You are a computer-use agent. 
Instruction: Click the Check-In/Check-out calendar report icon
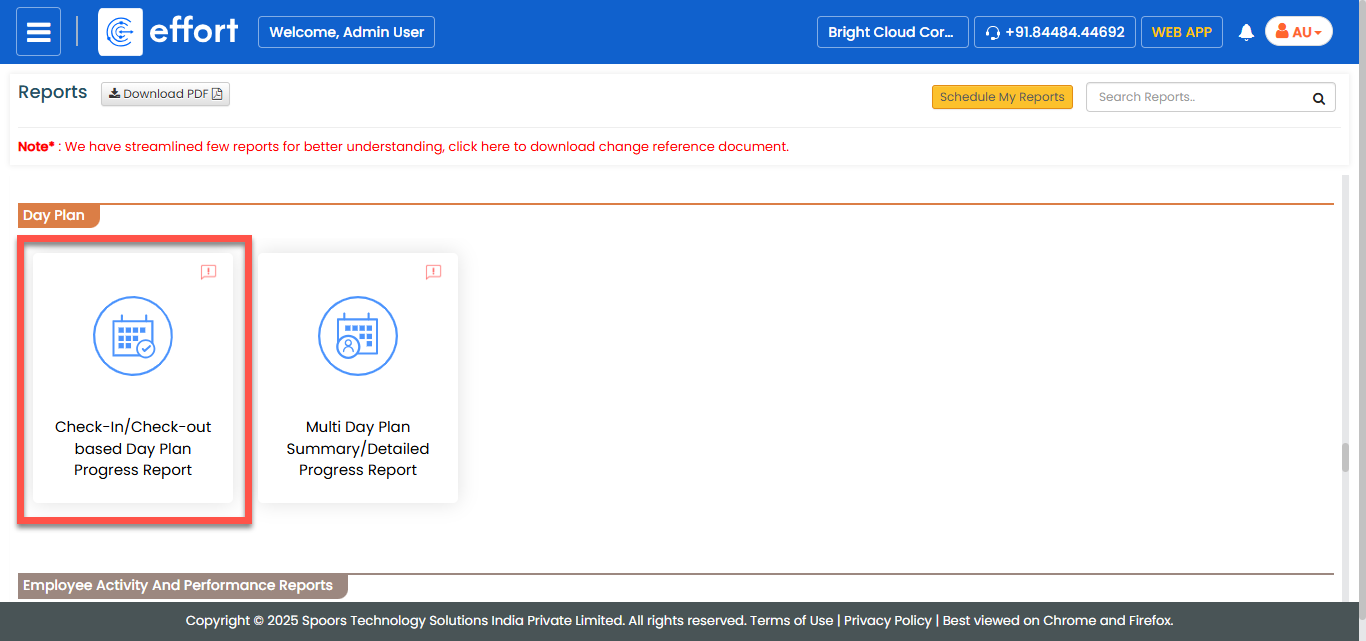[133, 336]
